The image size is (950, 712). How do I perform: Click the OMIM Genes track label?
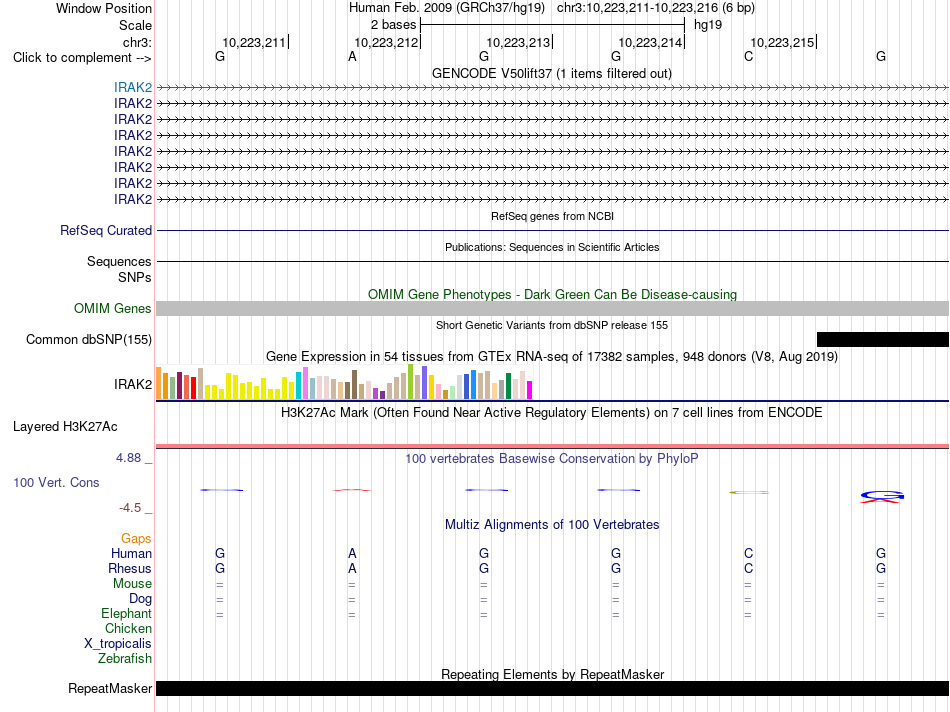112,308
